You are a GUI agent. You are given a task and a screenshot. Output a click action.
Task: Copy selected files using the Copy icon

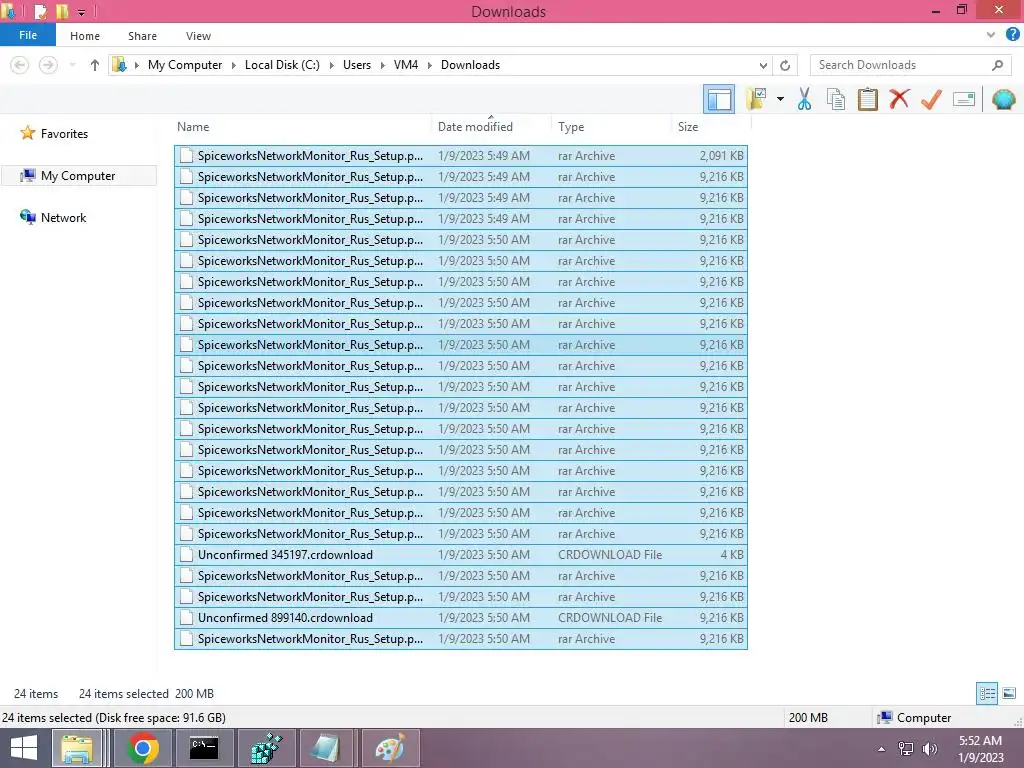point(836,99)
